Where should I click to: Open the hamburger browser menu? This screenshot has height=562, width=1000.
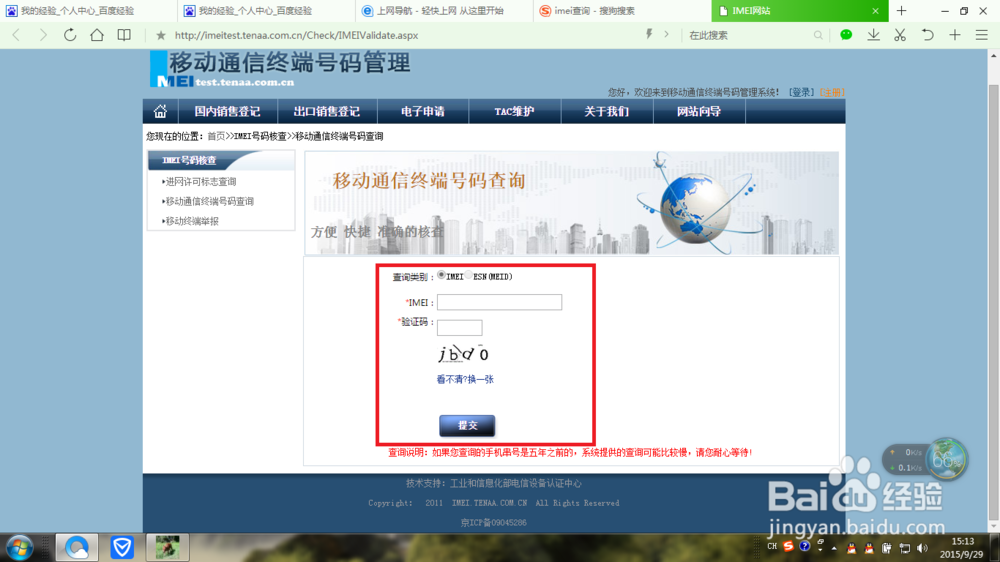(982, 35)
